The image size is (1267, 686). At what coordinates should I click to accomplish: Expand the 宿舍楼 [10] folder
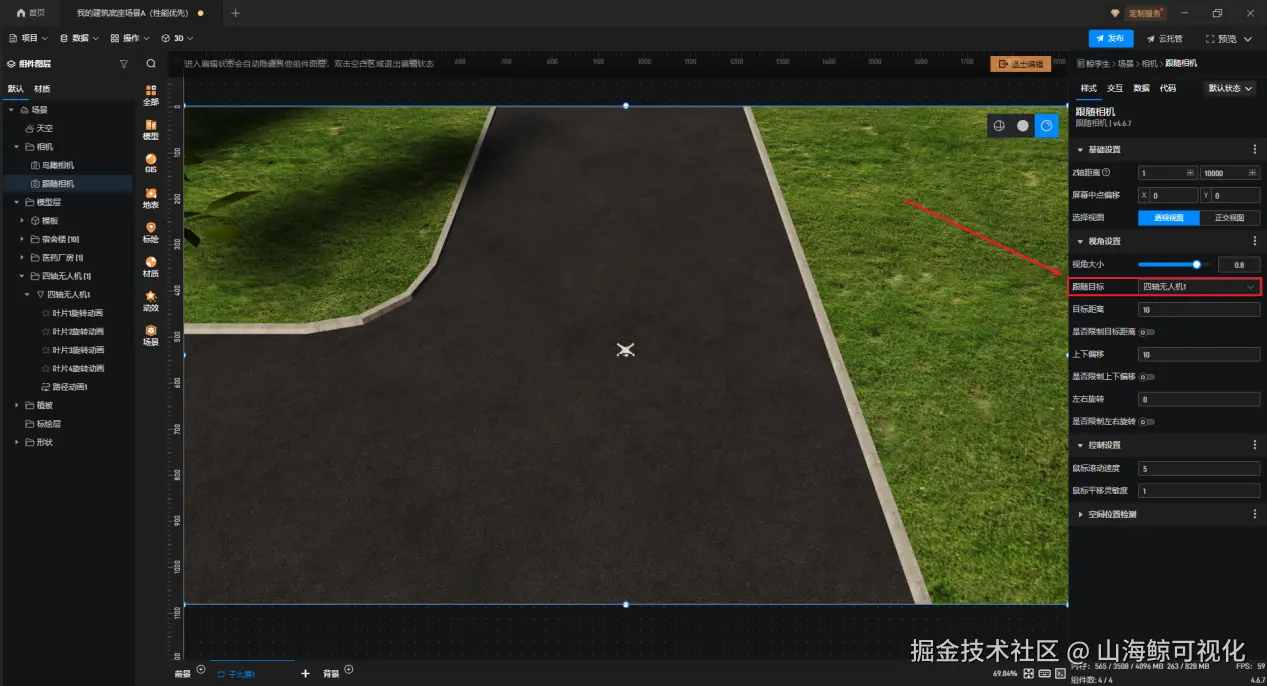coord(22,239)
